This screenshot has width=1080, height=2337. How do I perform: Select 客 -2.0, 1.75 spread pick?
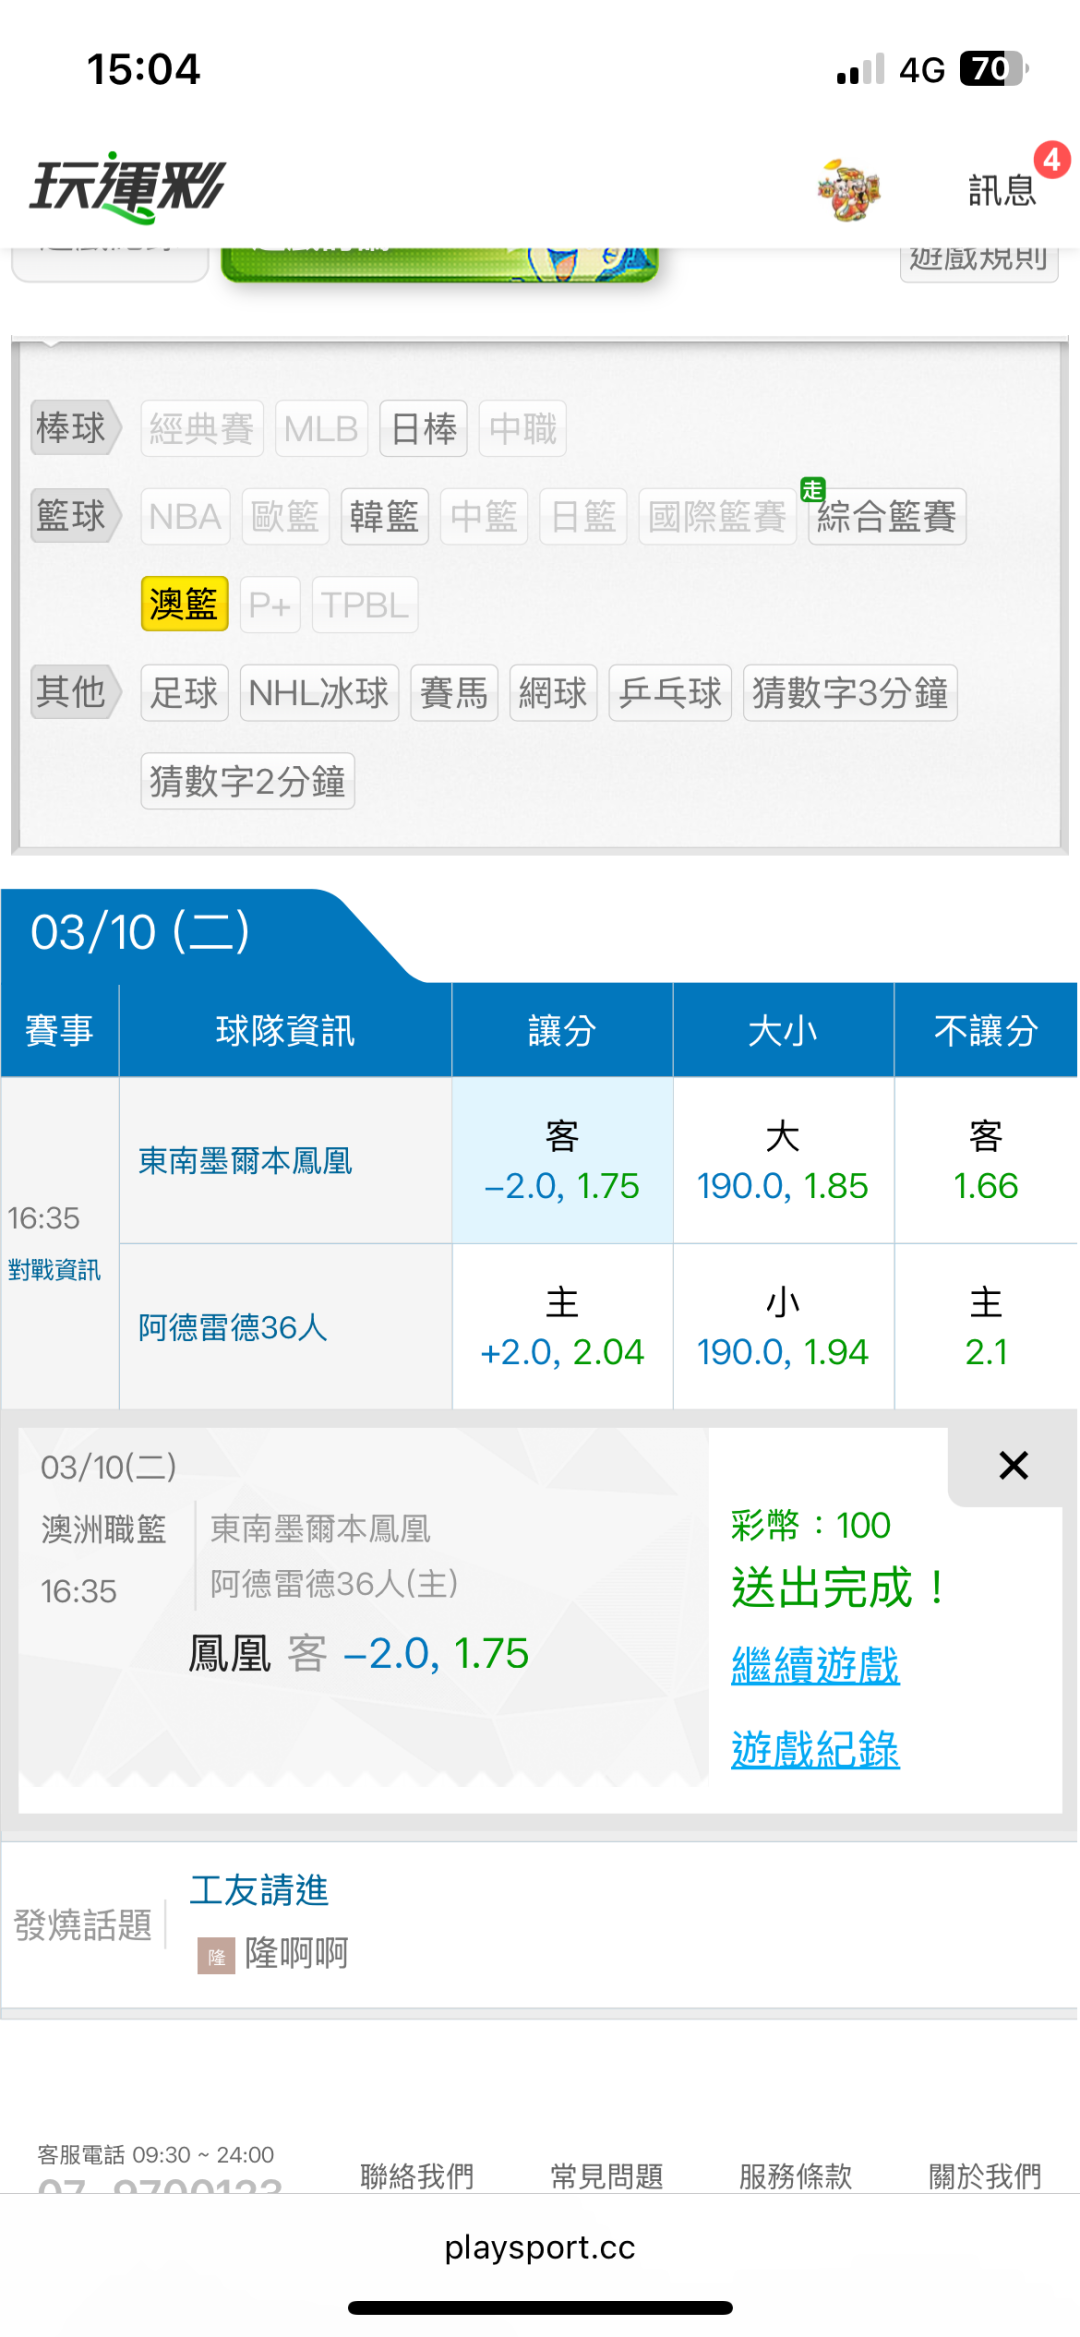pyautogui.click(x=562, y=1161)
